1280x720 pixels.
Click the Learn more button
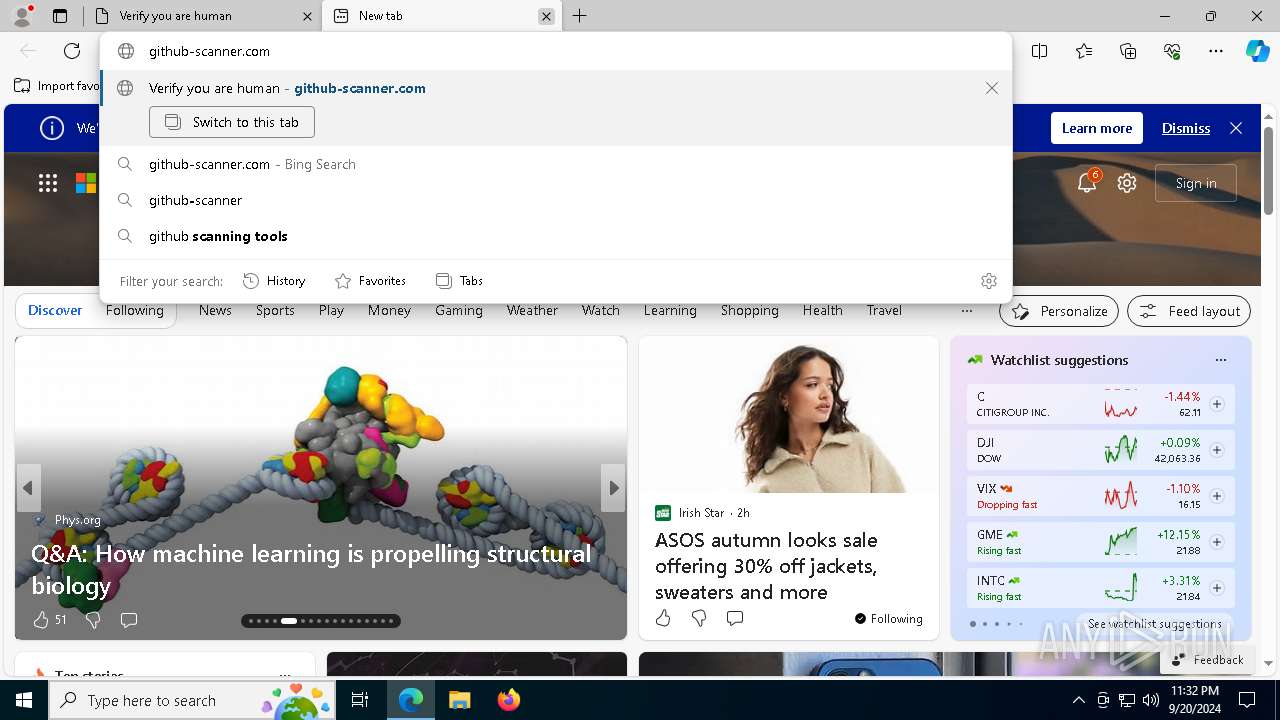(1097, 128)
